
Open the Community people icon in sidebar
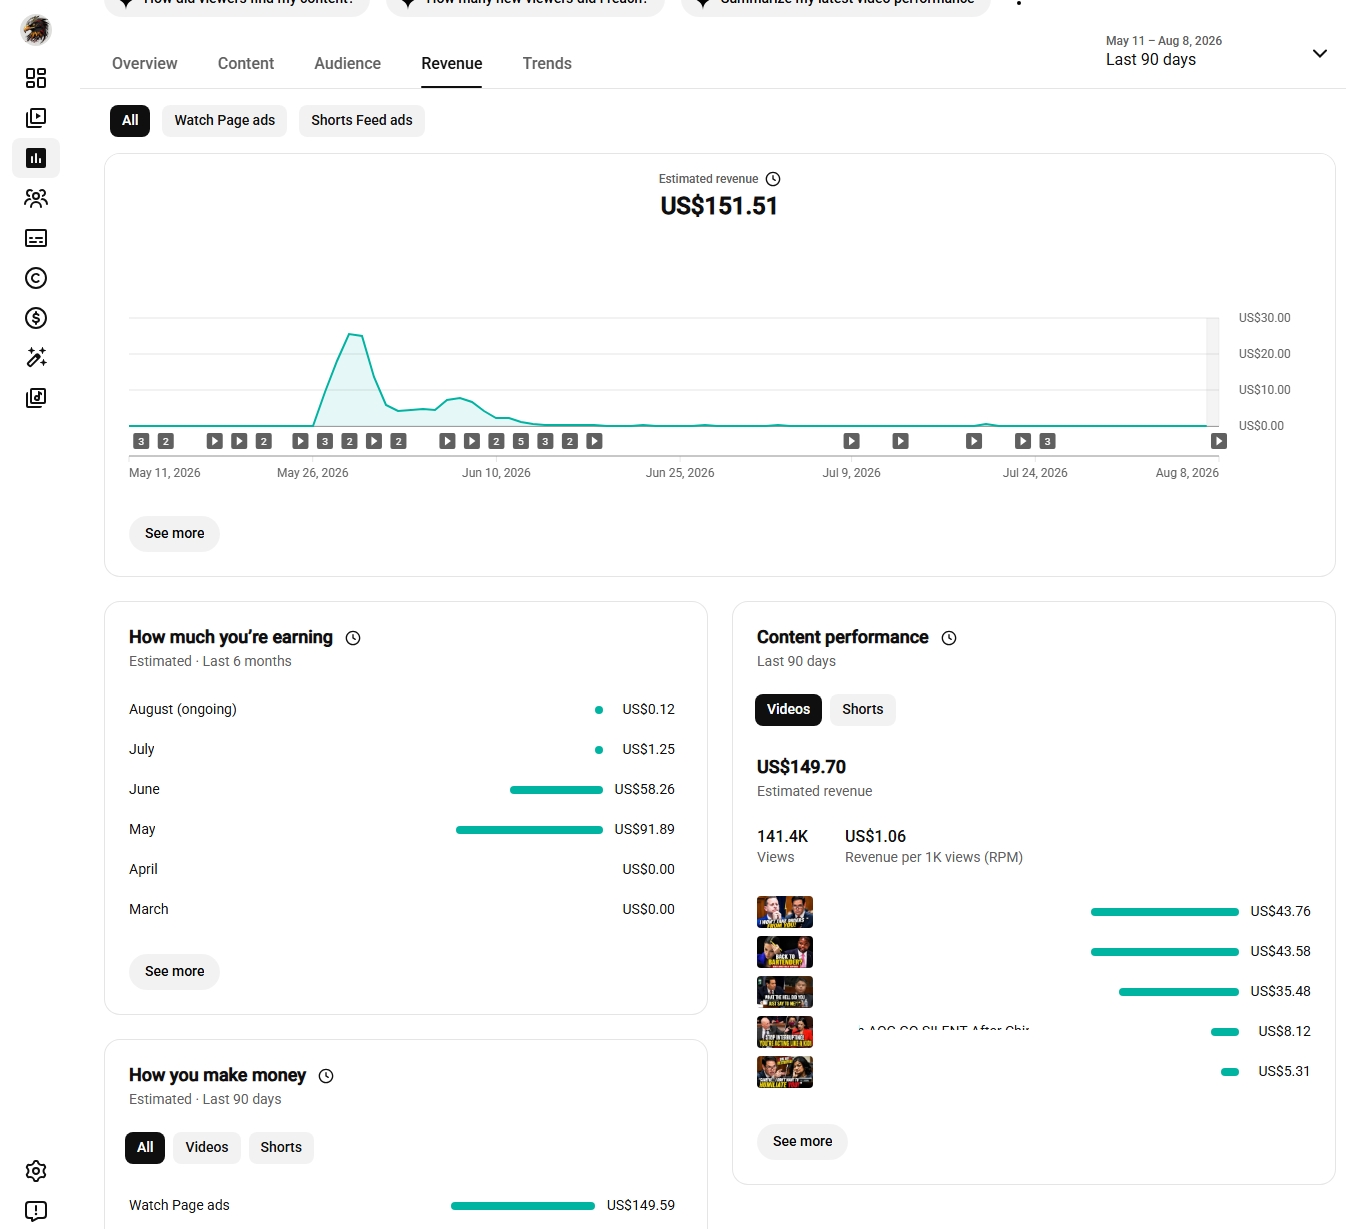pos(36,198)
